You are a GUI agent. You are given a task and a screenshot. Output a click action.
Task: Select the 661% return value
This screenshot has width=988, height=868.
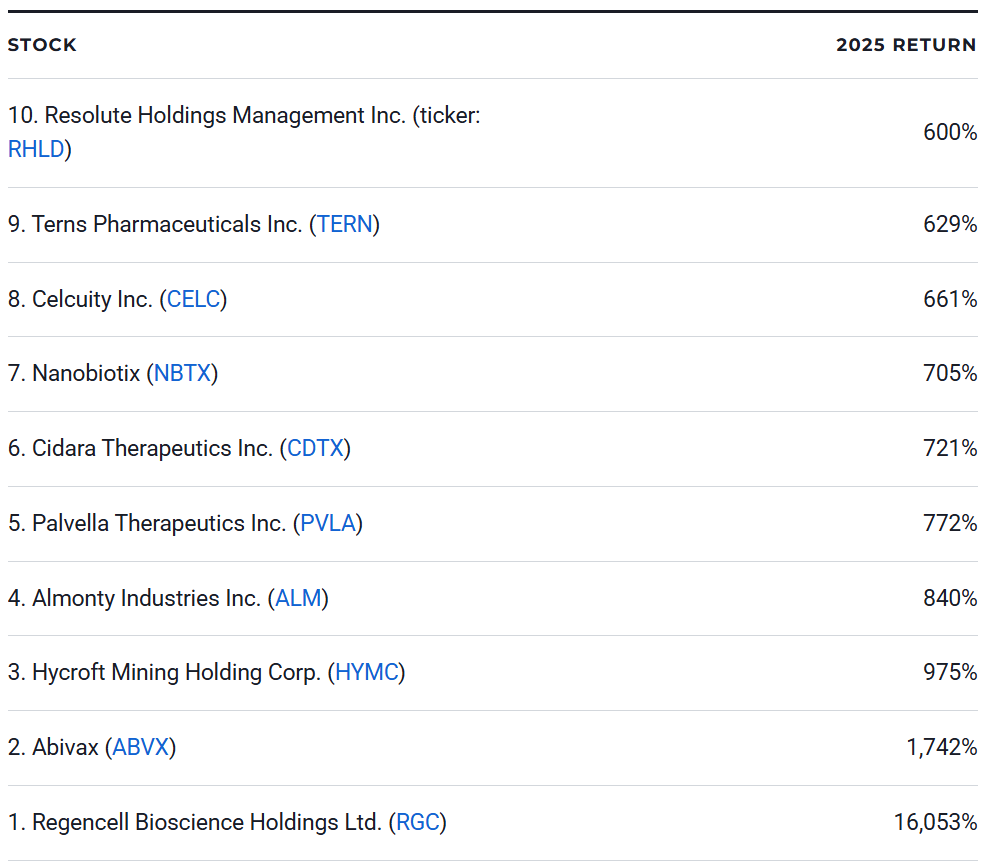950,299
